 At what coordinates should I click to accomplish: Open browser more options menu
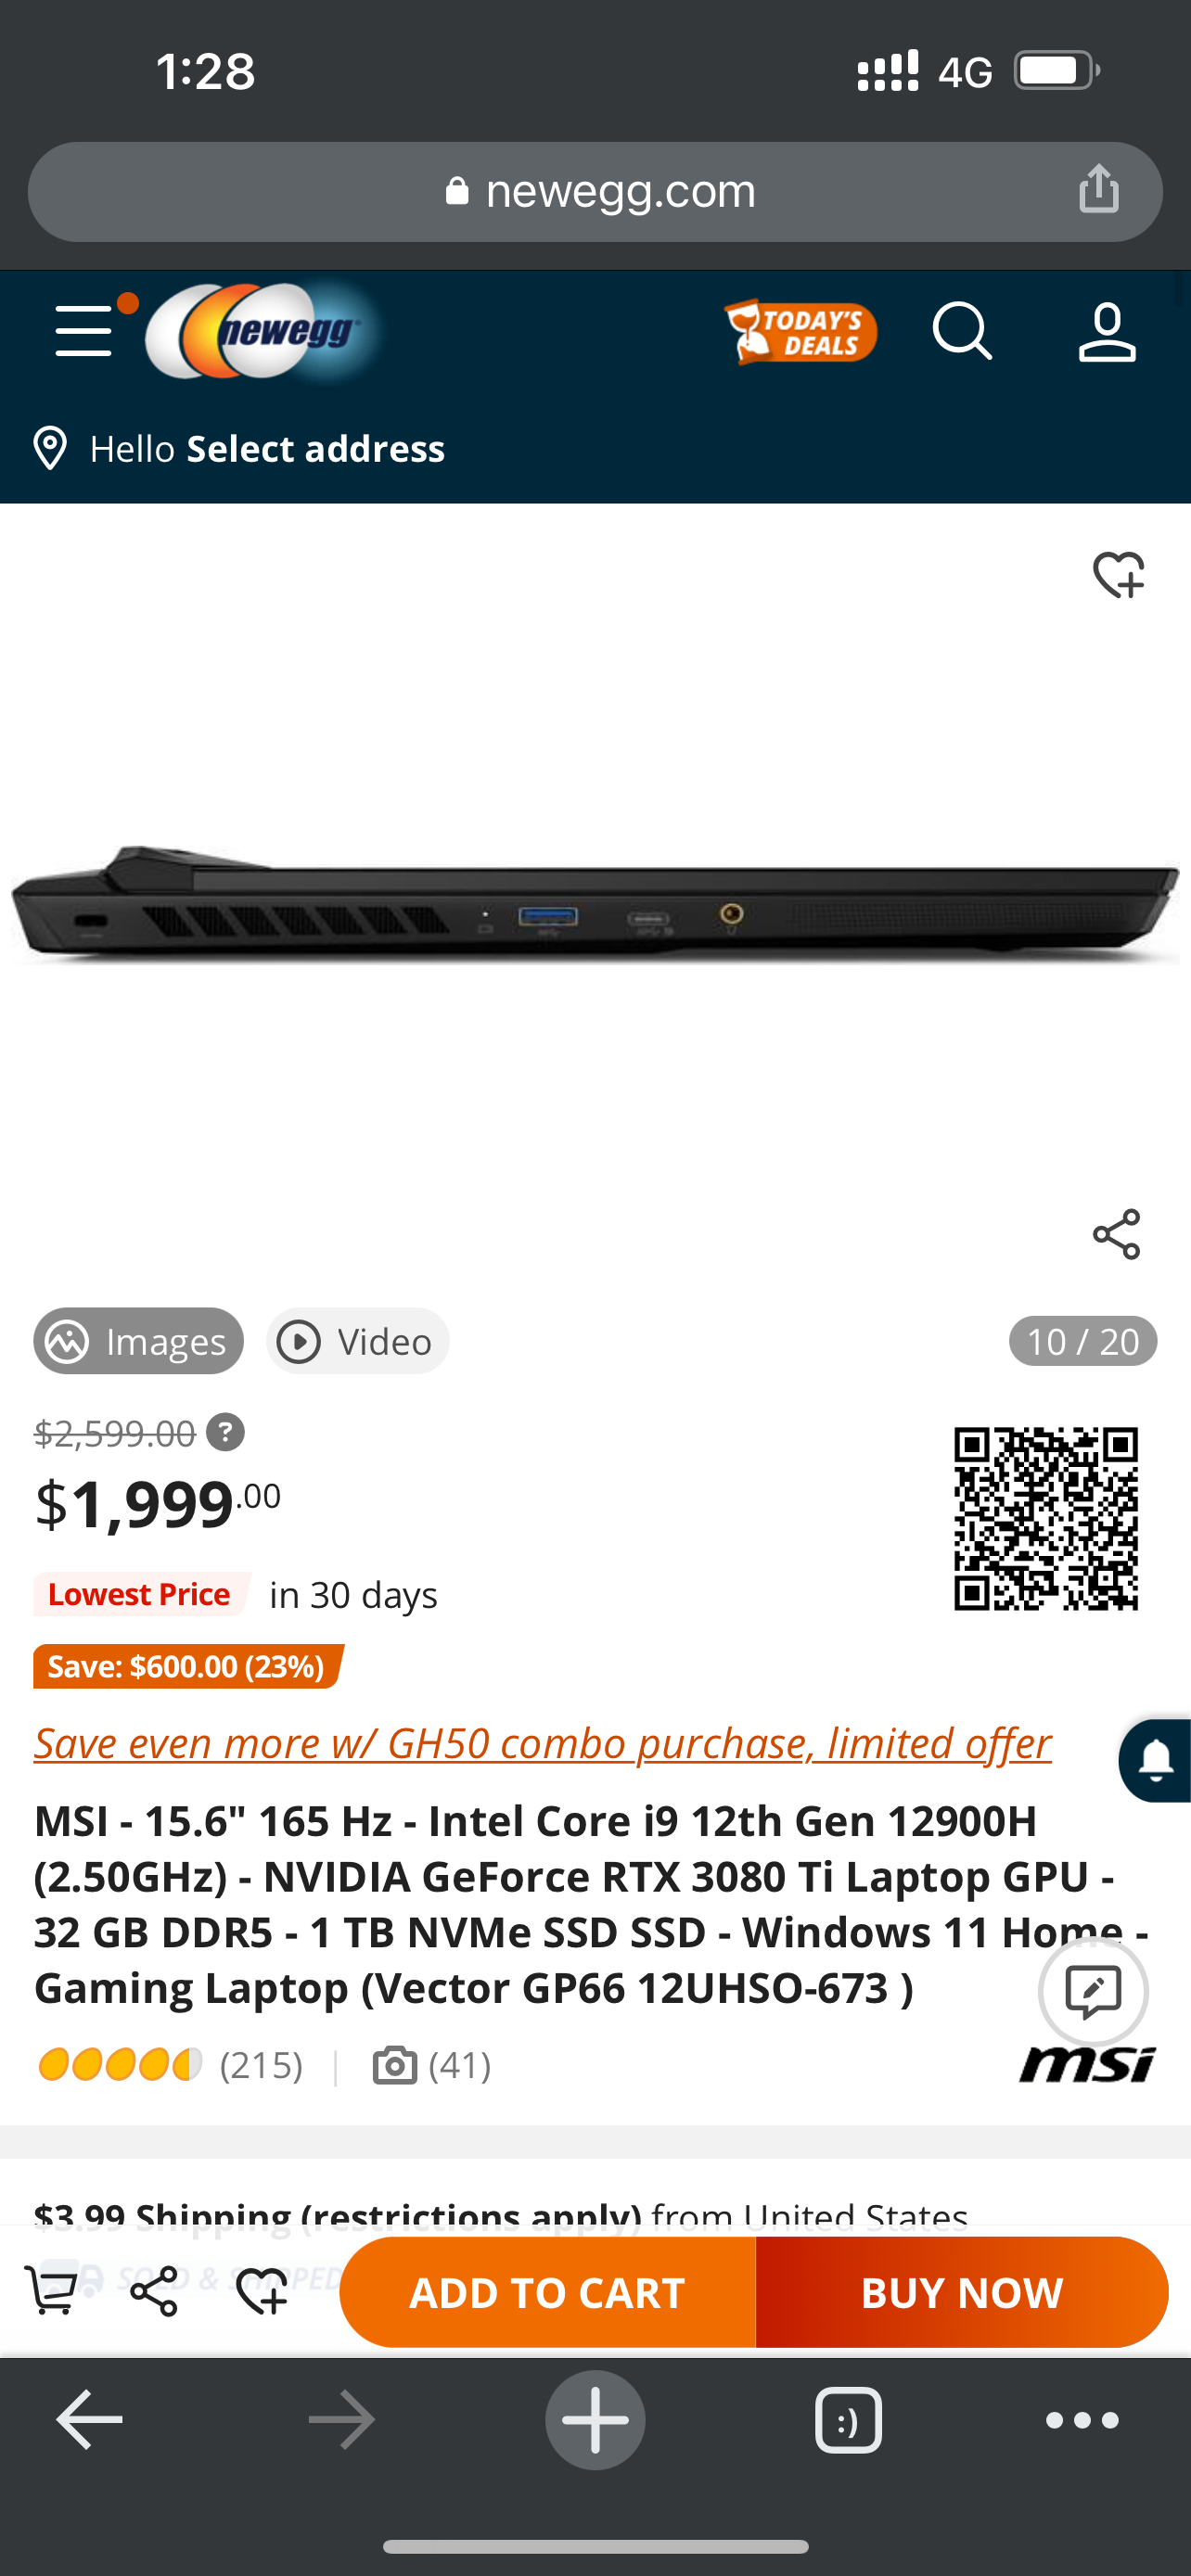coord(1082,2420)
